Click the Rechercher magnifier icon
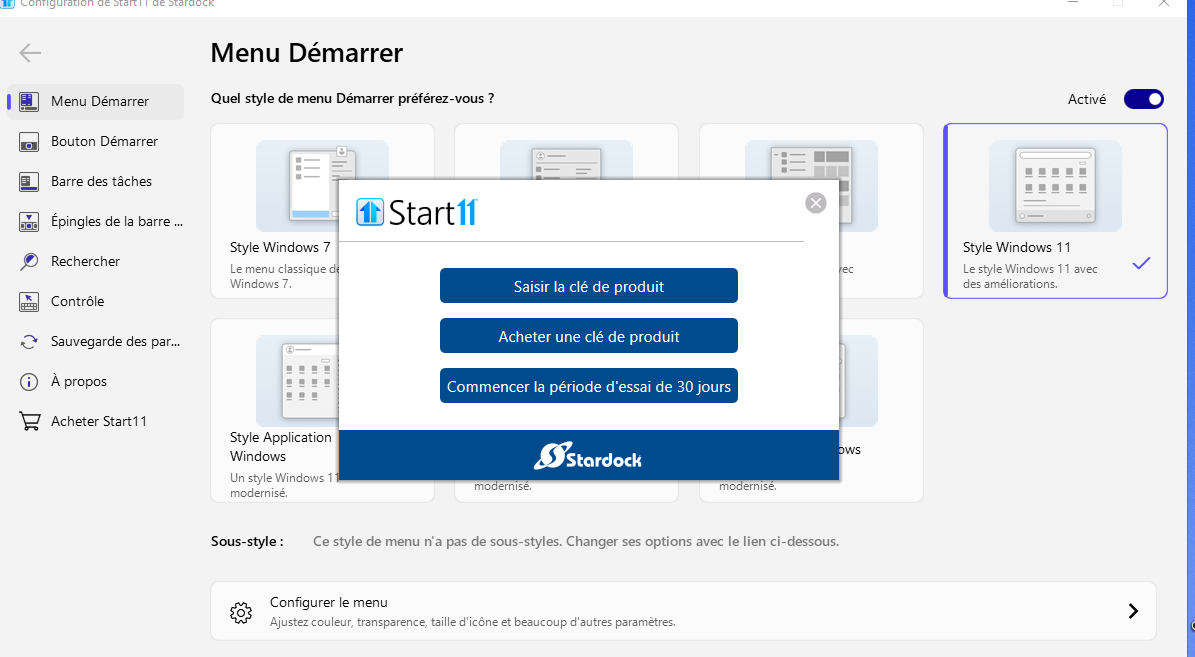Image resolution: width=1195 pixels, height=657 pixels. tap(29, 261)
